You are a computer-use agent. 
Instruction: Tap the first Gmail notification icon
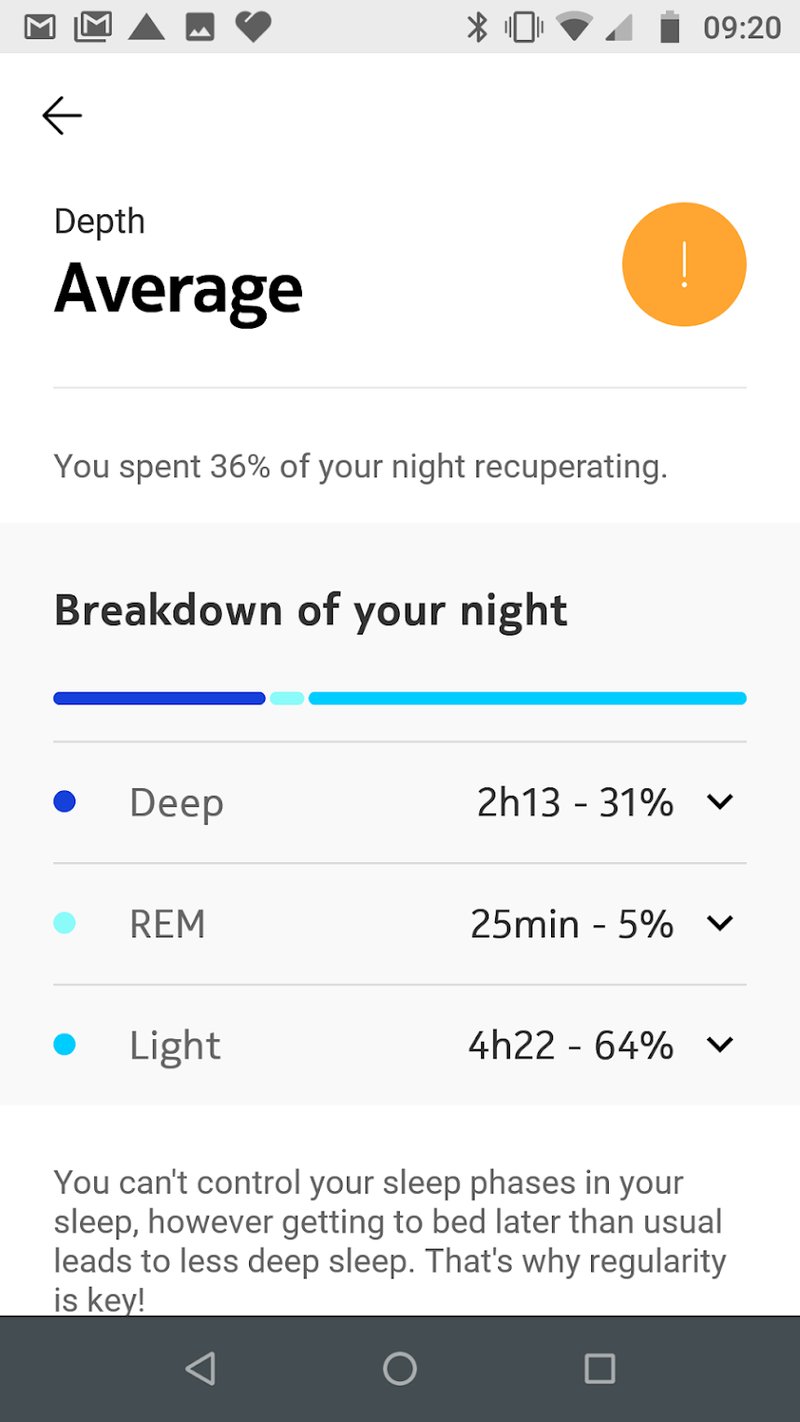(x=40, y=27)
